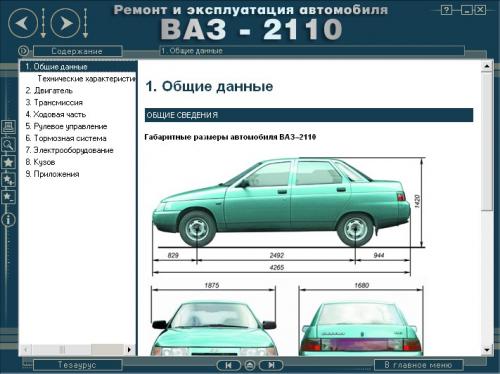The height and width of the screenshot is (374, 500).
Task: Open the magnifier search icon
Action: 8,145
